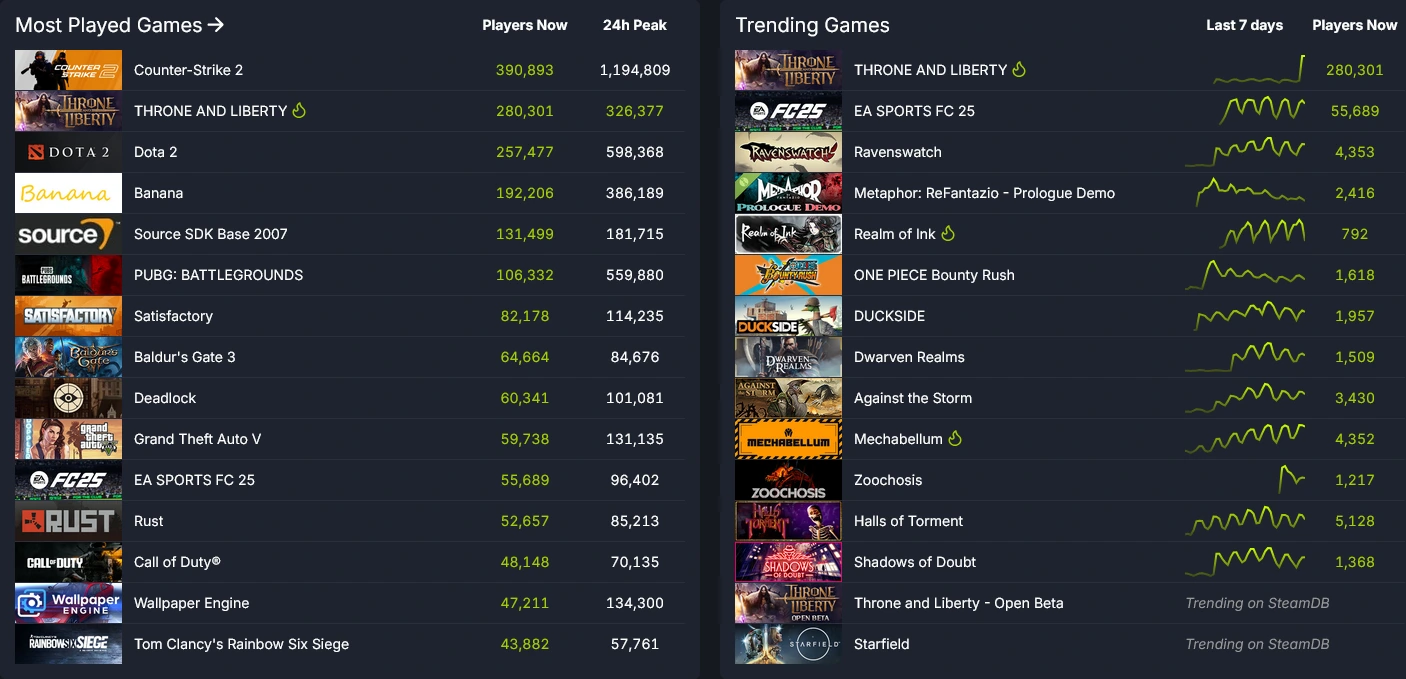Screen dimensions: 1406x679
Task: Open the Banana game thumbnail
Action: tap(68, 193)
